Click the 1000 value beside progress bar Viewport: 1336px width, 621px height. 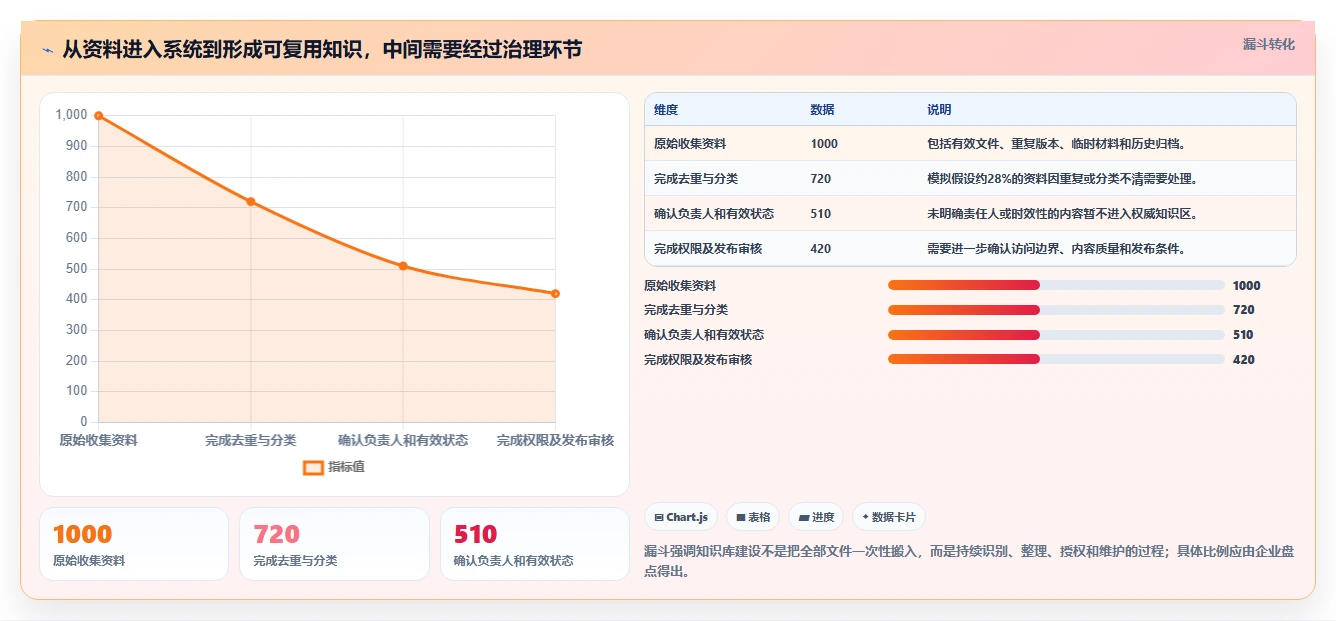click(1247, 286)
